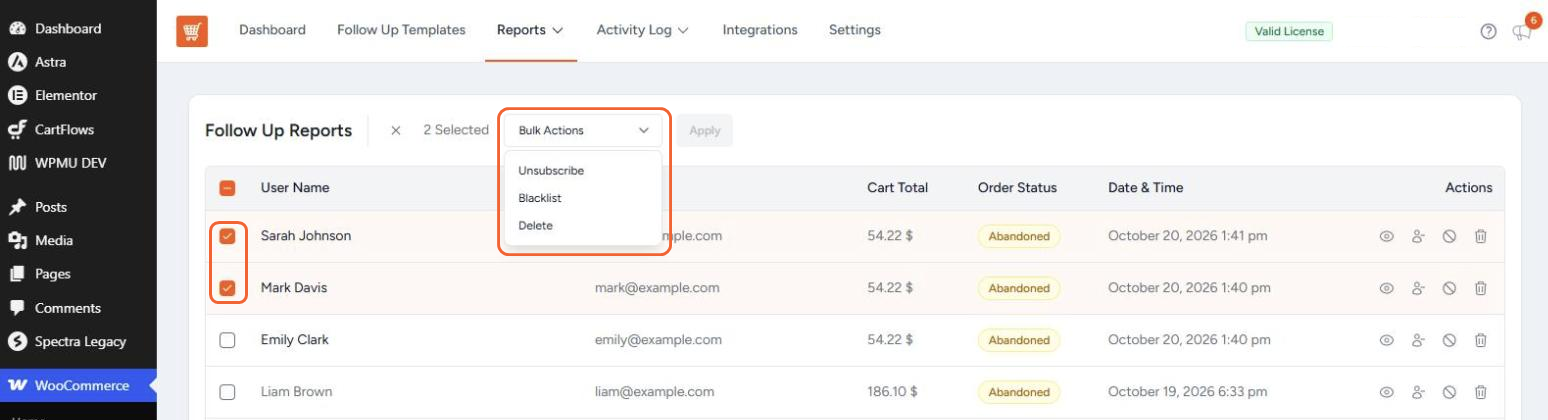Uncheck Sarah Johnson's checkbox

coord(227,236)
